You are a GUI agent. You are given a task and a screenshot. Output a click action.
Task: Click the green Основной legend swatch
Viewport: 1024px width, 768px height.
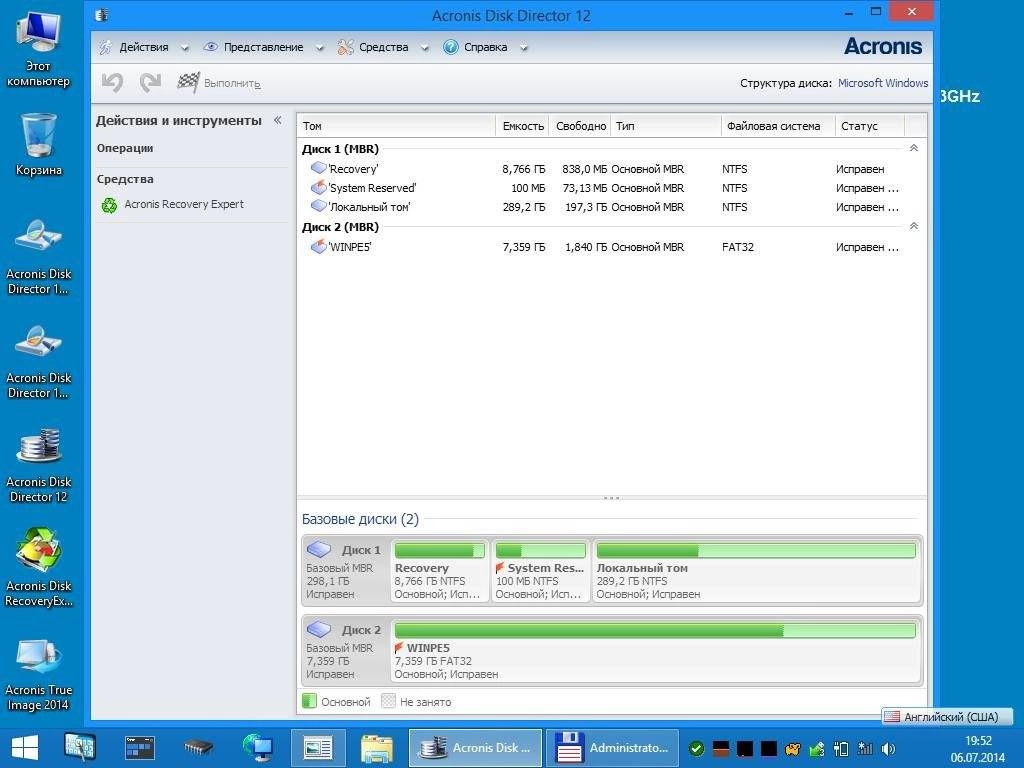308,701
